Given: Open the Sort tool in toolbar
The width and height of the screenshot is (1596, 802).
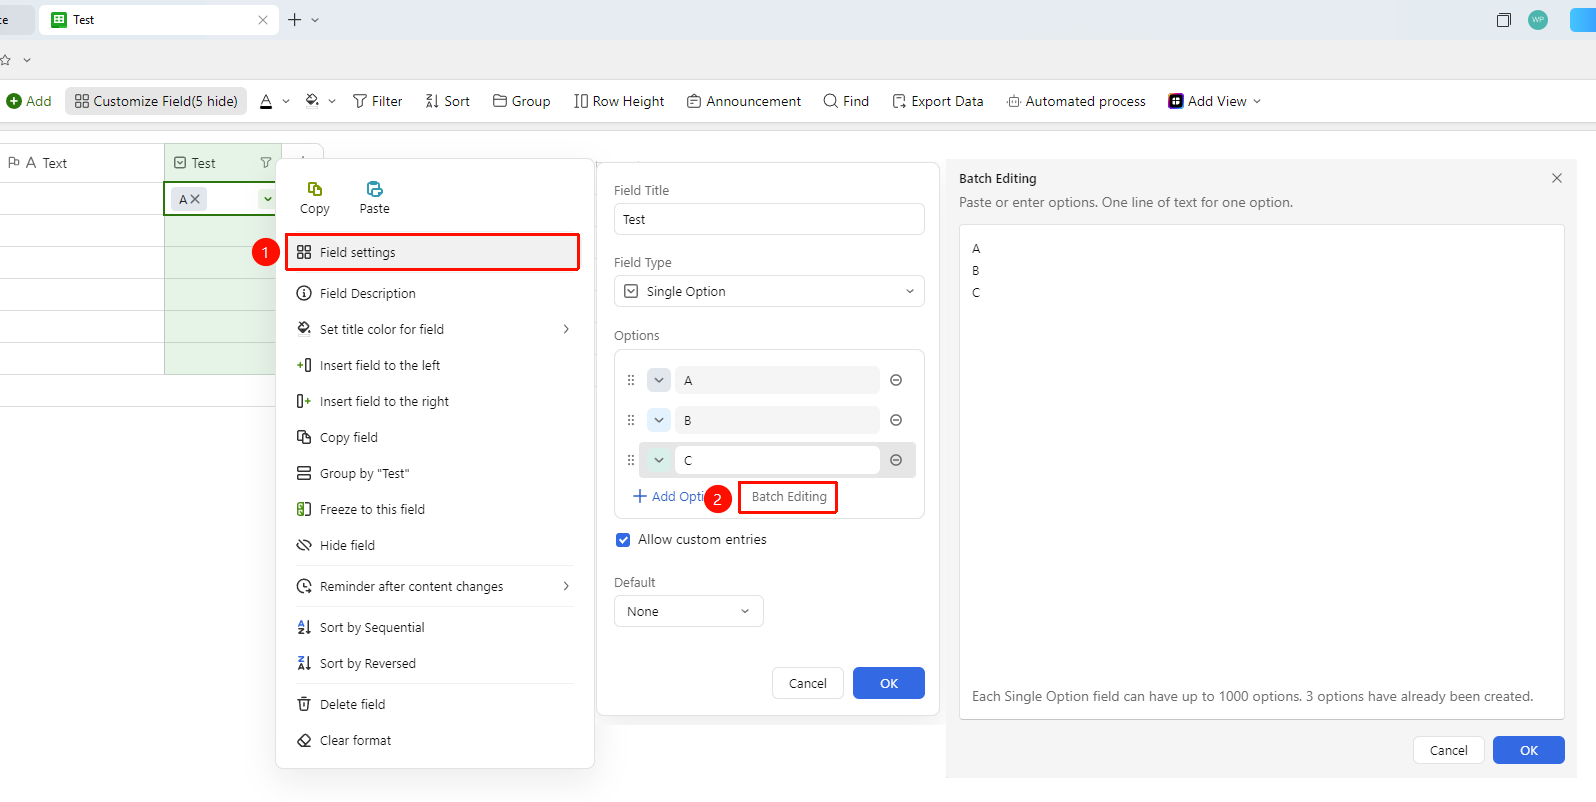Looking at the screenshot, I should point(447,101).
